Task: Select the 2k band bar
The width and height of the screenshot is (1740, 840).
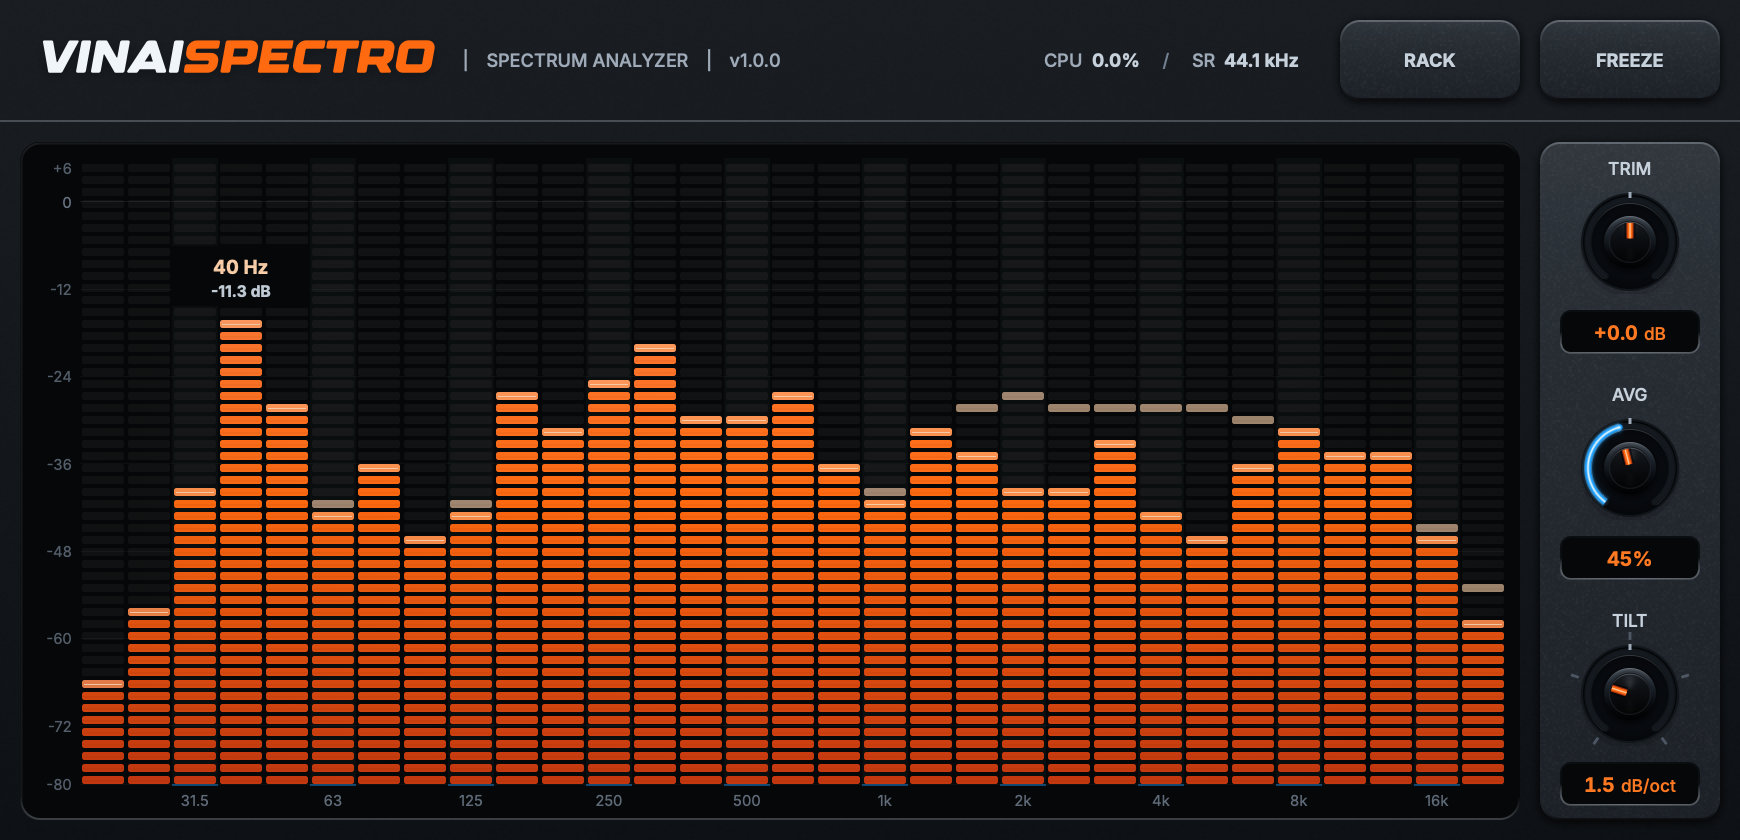Action: tap(1023, 636)
